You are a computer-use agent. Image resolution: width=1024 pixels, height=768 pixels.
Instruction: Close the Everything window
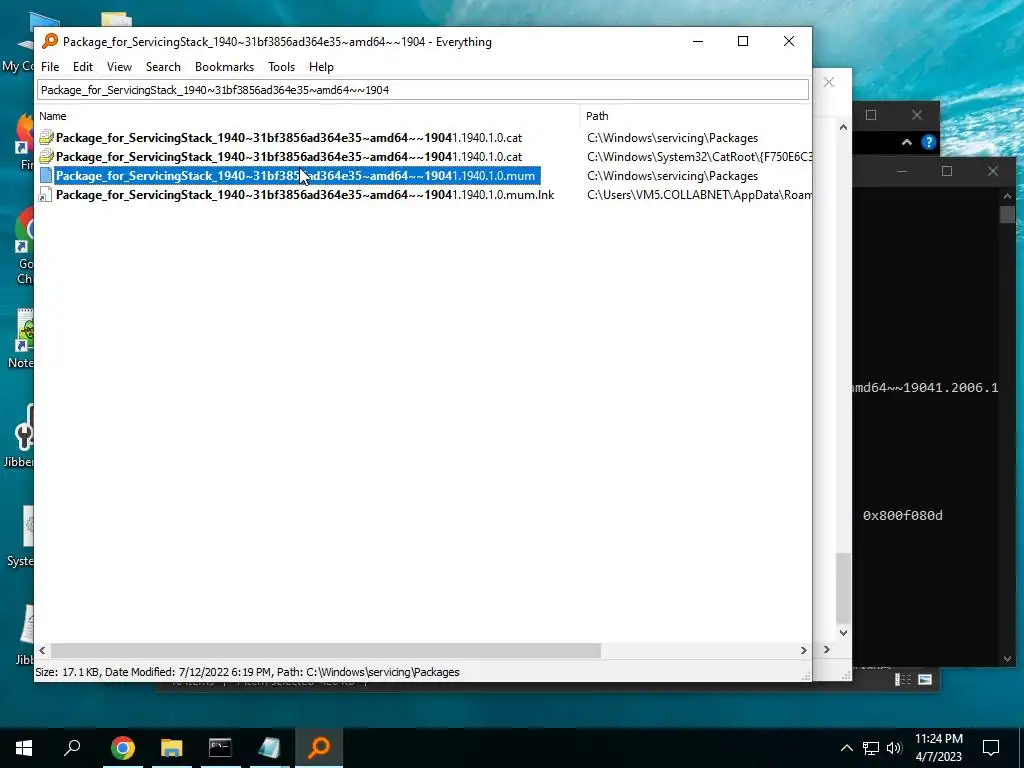coord(789,41)
